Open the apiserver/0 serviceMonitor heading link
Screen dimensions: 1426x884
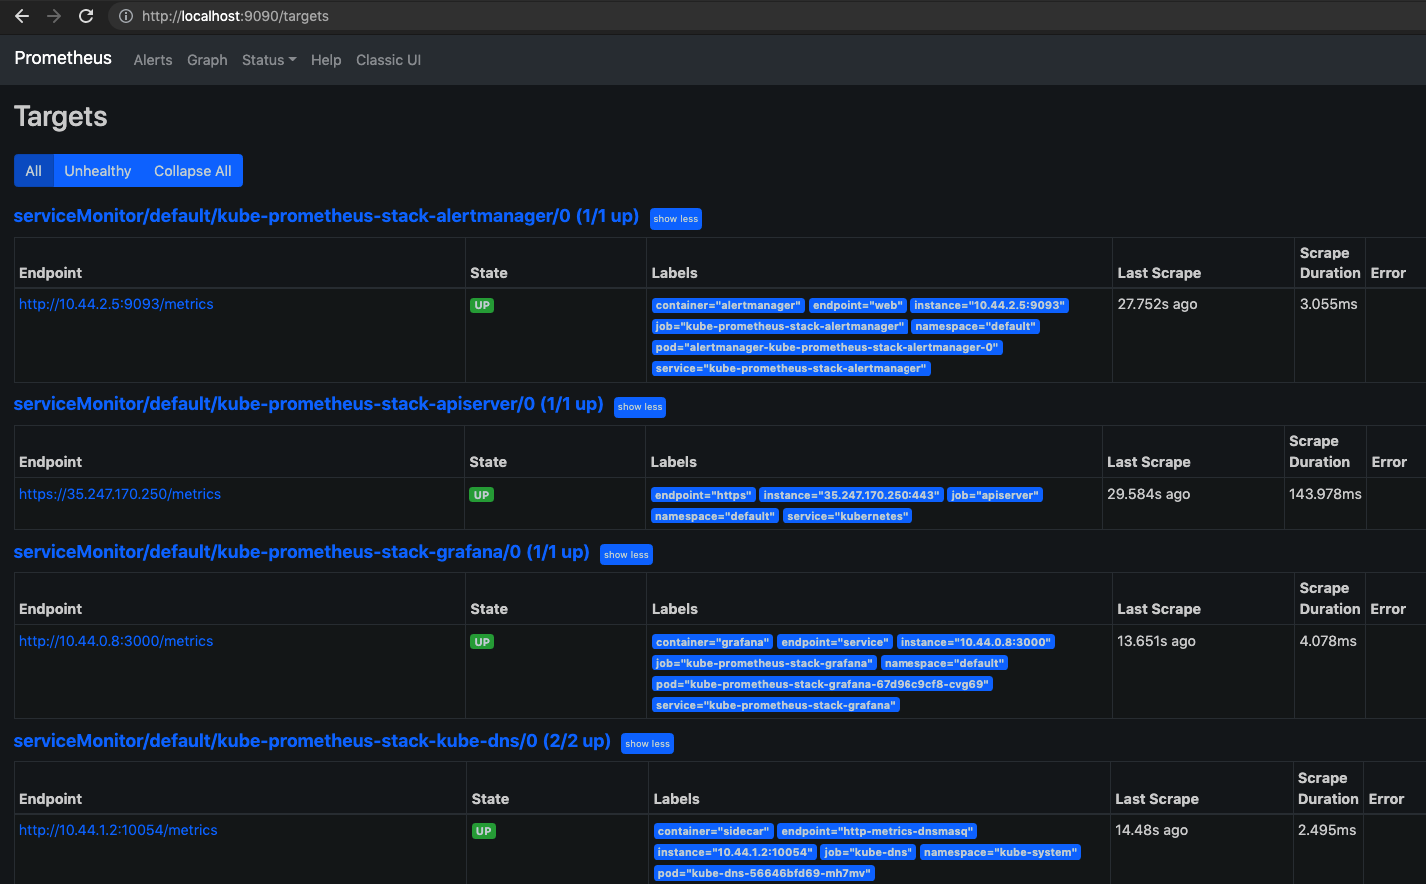click(308, 404)
